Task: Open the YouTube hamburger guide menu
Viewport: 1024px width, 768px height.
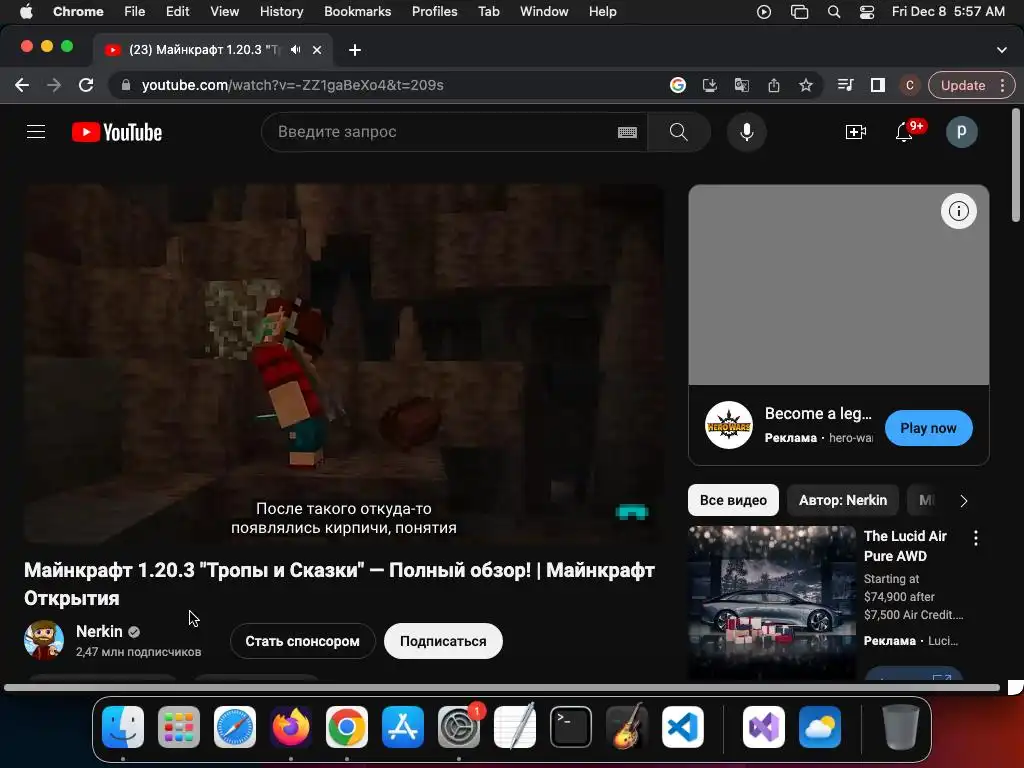Action: coord(36,132)
